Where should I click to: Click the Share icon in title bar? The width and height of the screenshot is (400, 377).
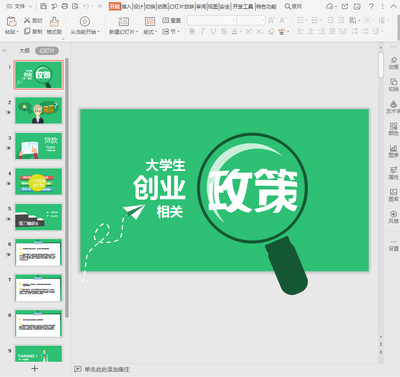click(x=345, y=6)
